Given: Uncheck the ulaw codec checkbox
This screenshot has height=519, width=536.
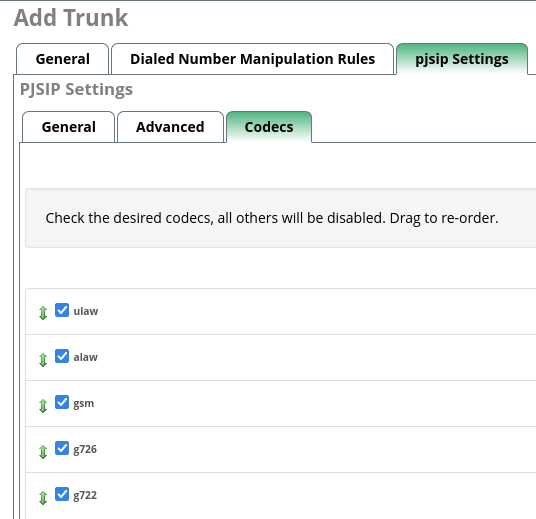Looking at the screenshot, I should tap(62, 310).
